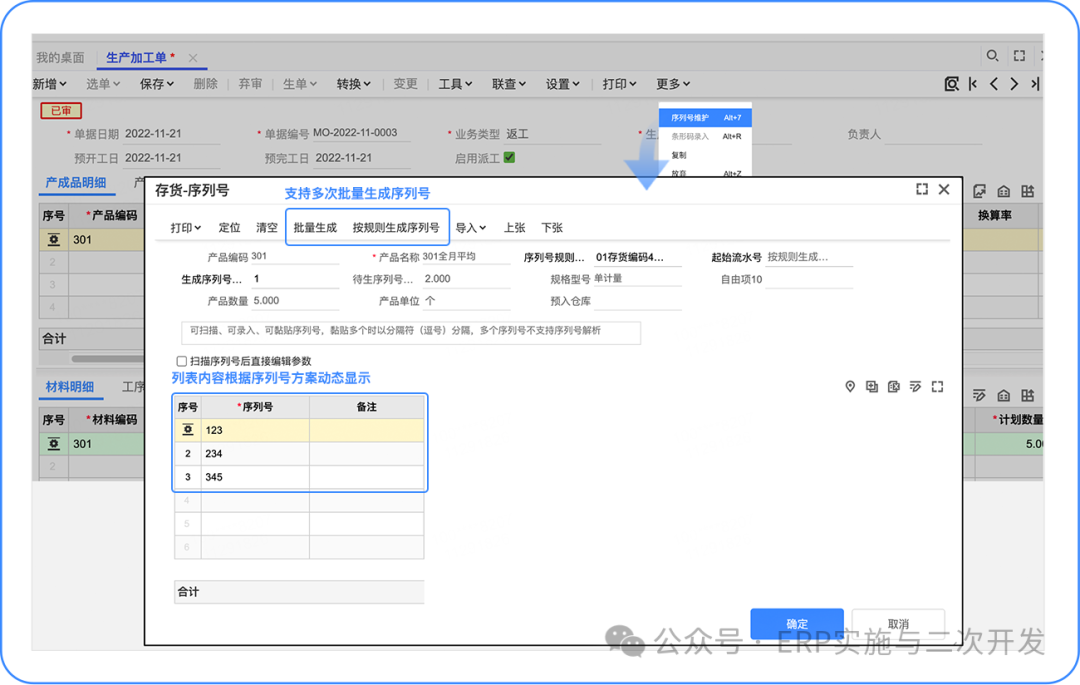Click the search magnifier icon in tab bar
1080x685 pixels.
pyautogui.click(x=992, y=56)
